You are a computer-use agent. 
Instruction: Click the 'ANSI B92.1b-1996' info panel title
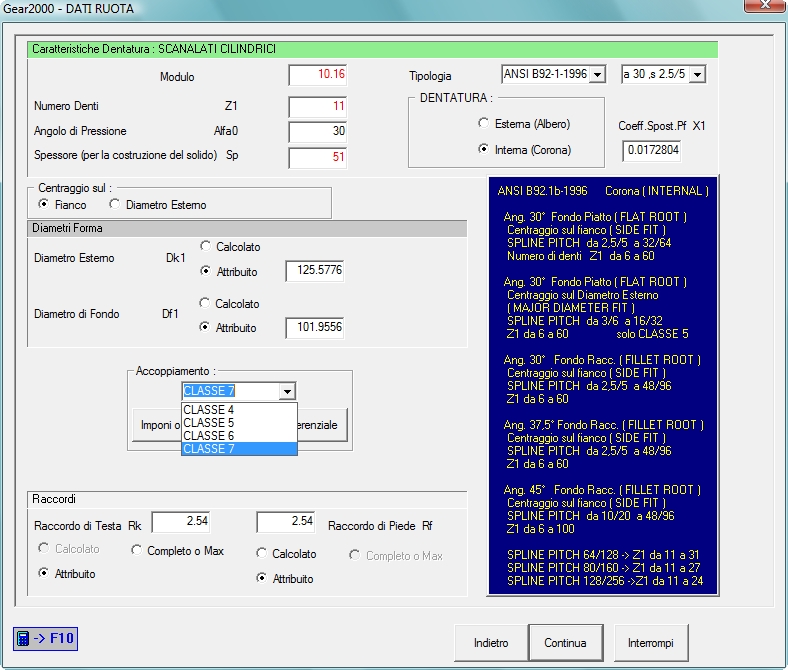(542, 191)
